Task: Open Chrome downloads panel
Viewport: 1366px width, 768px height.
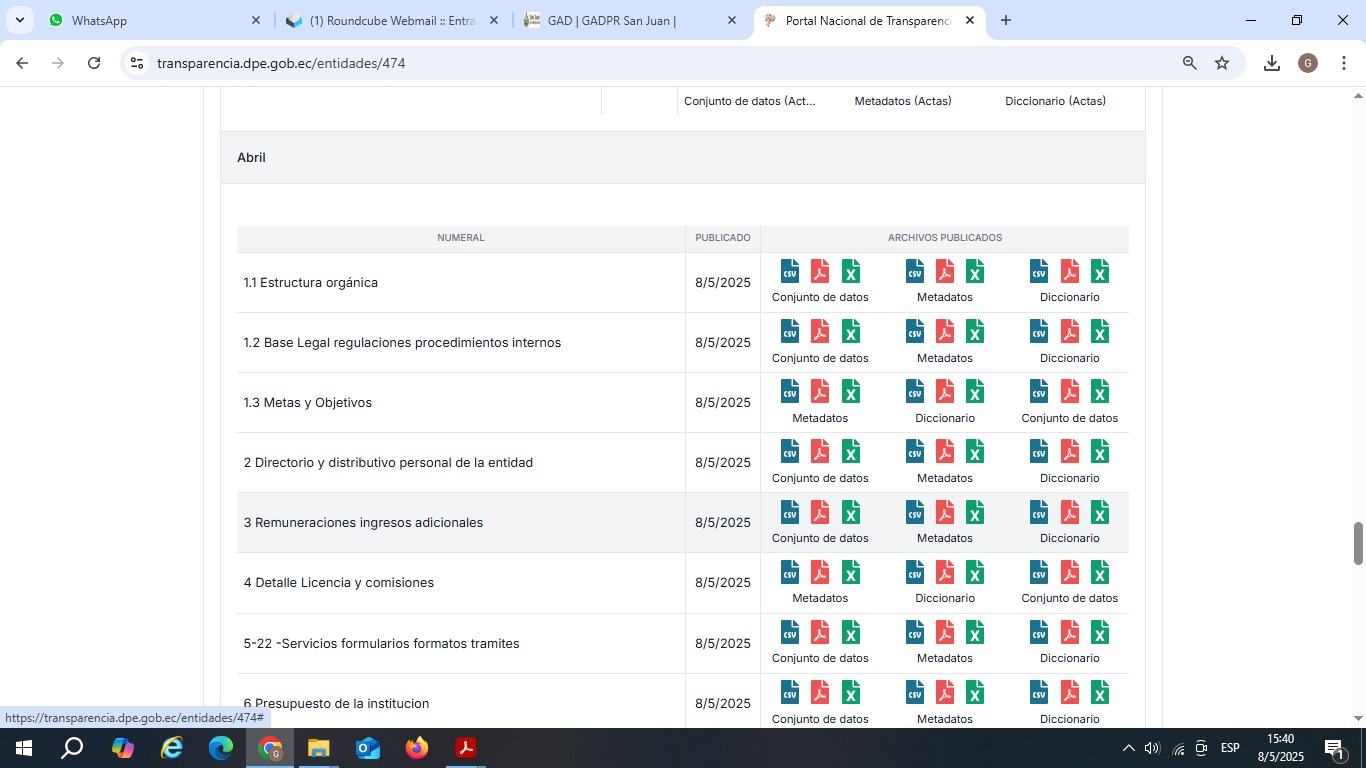Action: click(1272, 63)
